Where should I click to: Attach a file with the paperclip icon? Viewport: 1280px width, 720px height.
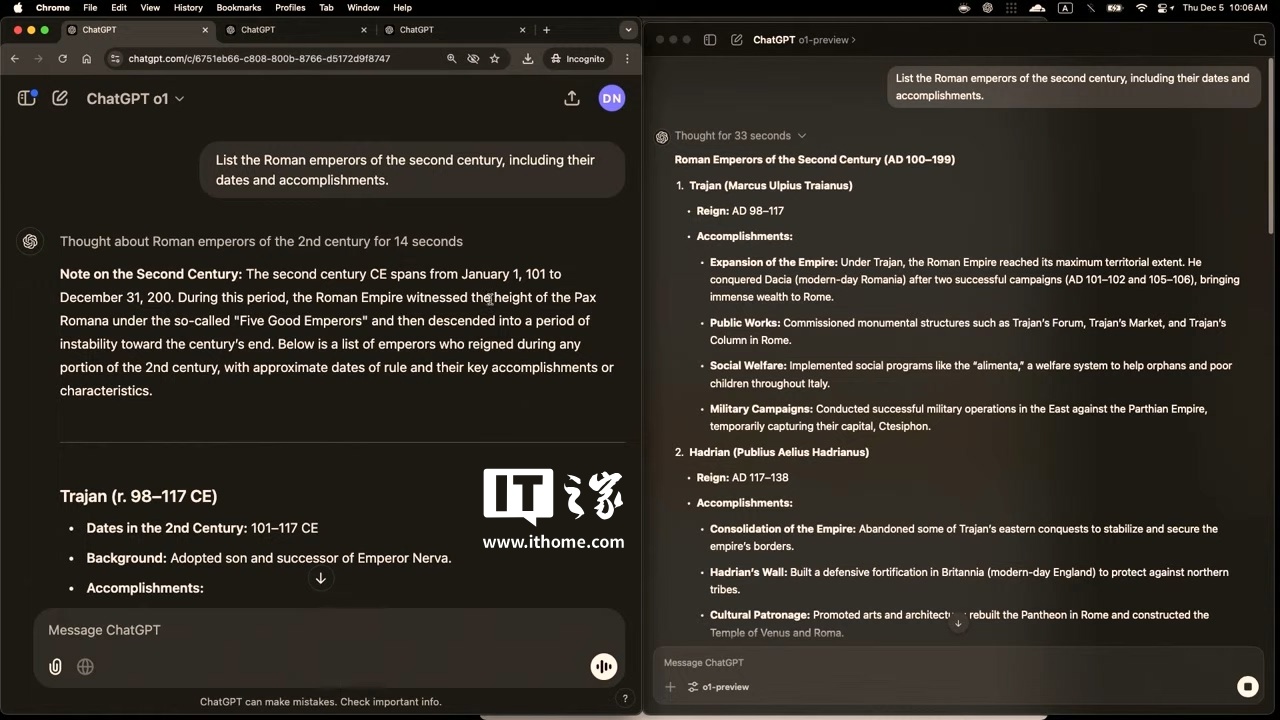(x=55, y=667)
